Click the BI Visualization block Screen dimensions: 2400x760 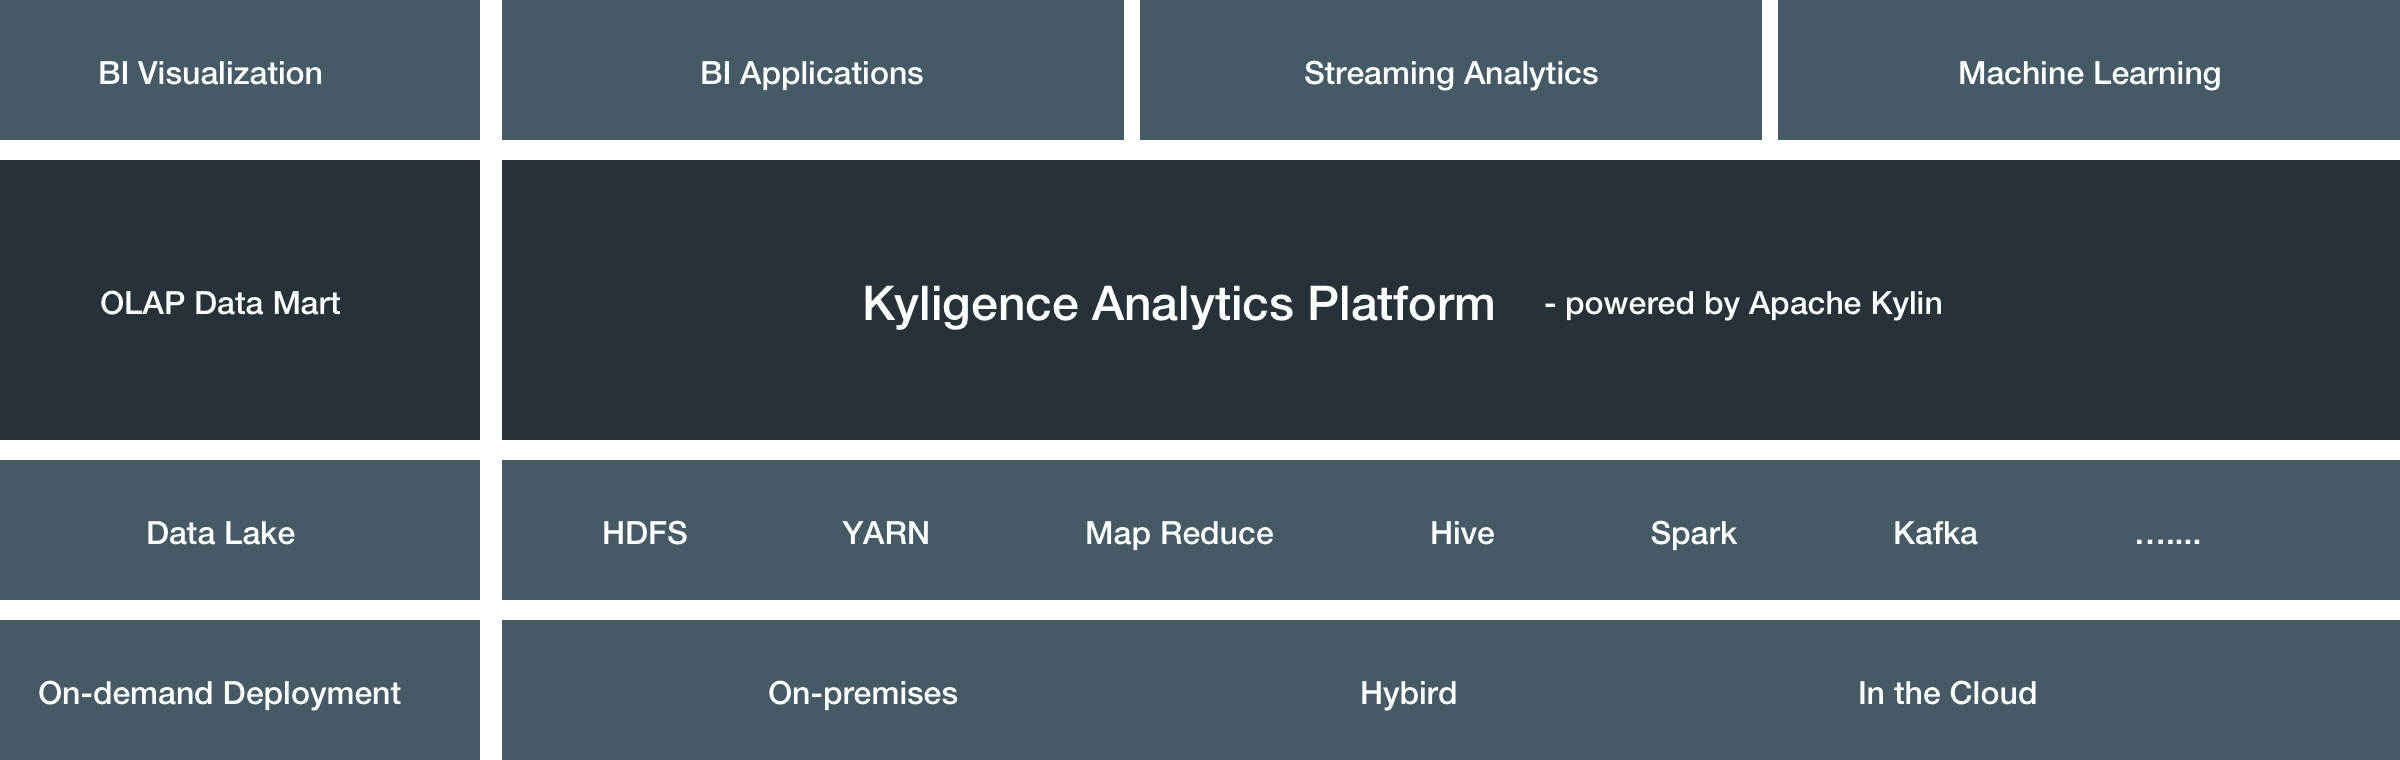pyautogui.click(x=240, y=70)
